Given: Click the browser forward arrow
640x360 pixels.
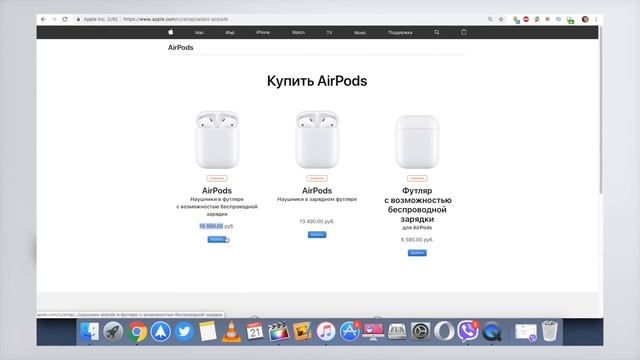Looking at the screenshot, I should click(x=54, y=19).
